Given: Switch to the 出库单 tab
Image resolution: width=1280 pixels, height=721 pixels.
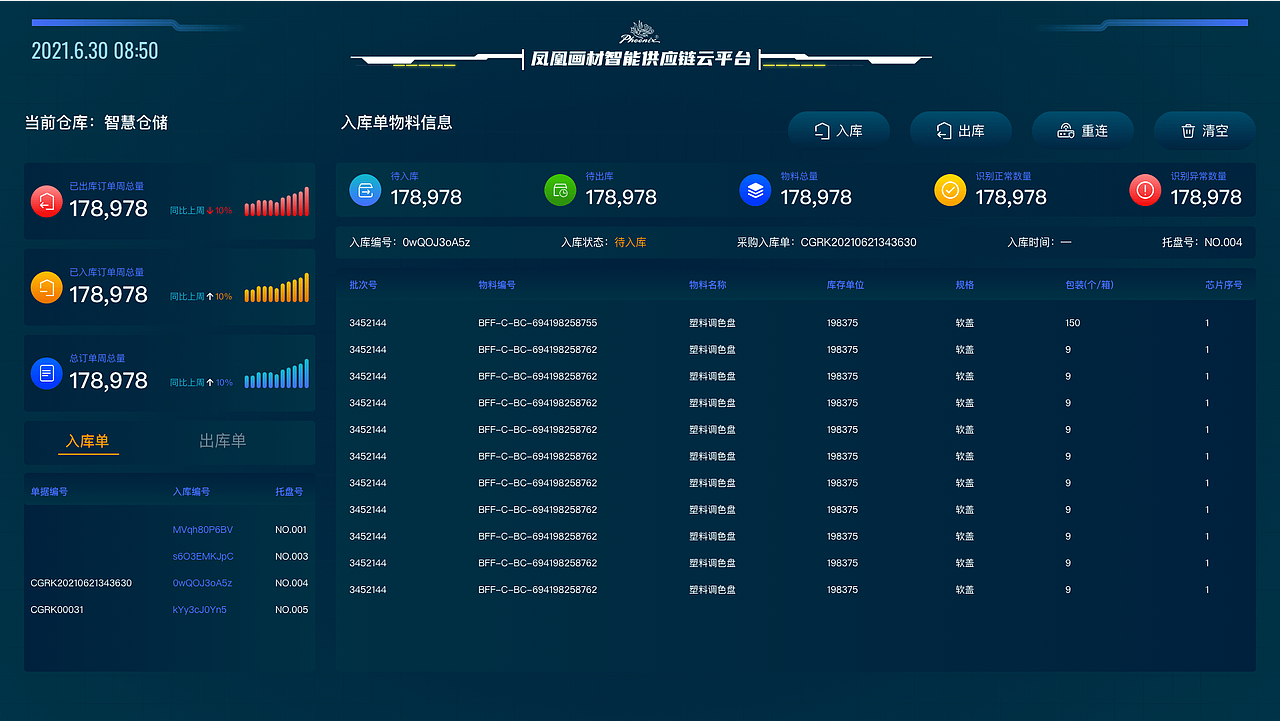Looking at the screenshot, I should click(223, 441).
